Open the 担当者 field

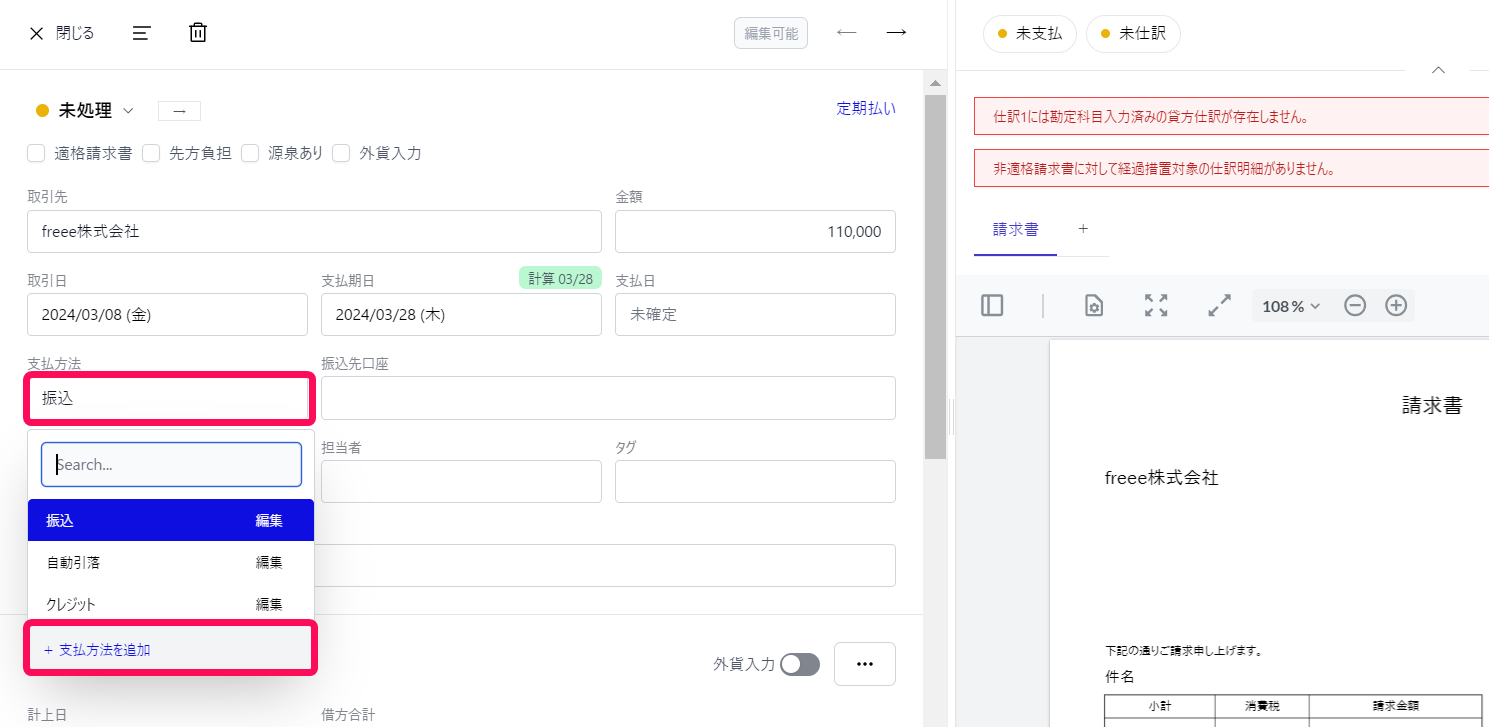(x=461, y=481)
